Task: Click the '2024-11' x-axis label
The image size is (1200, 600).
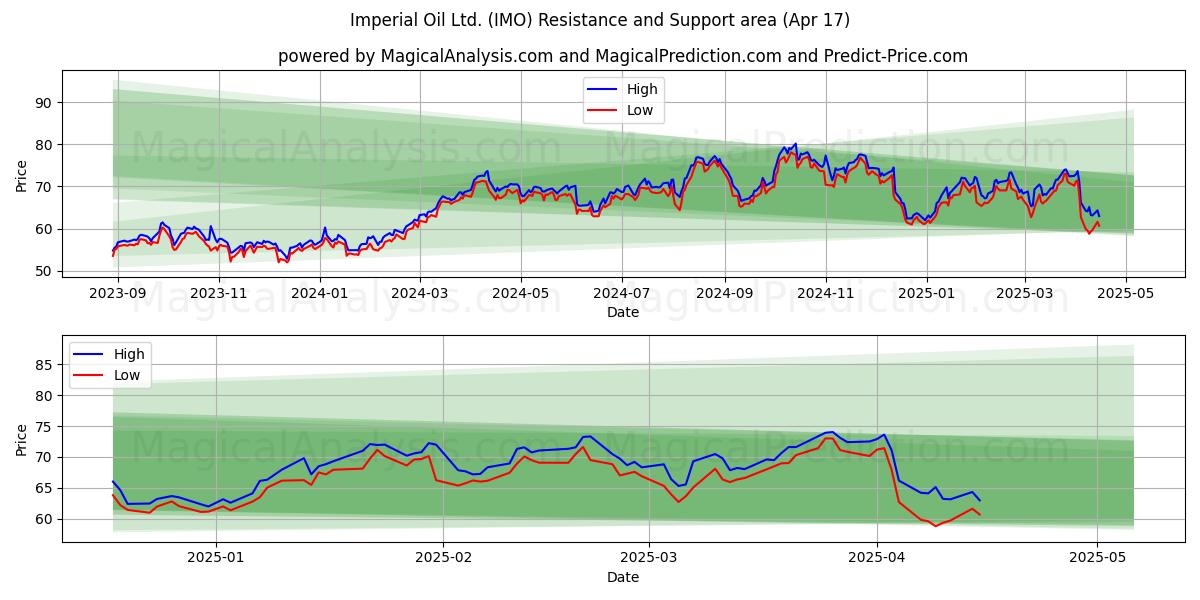Action: tap(826, 295)
